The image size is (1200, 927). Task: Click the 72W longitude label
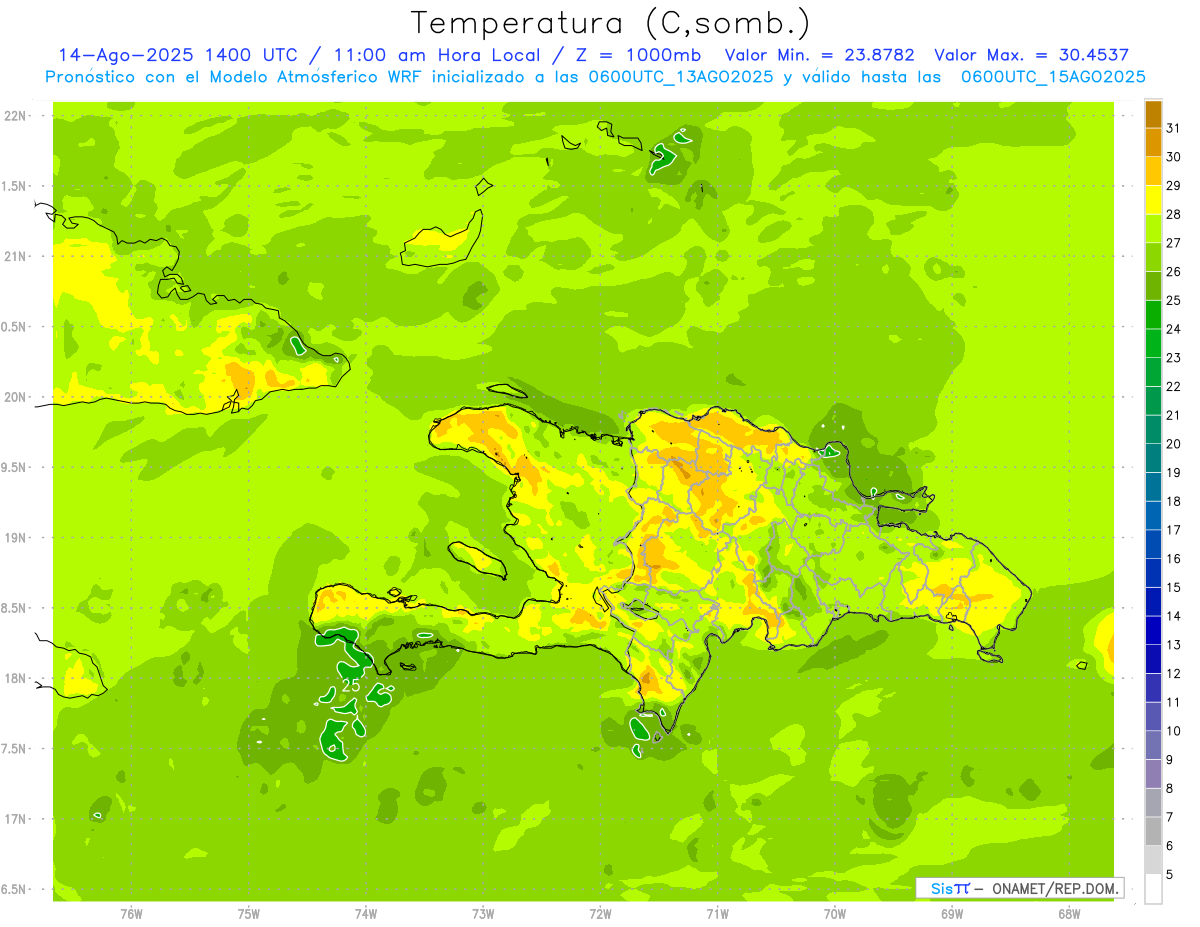click(x=600, y=914)
